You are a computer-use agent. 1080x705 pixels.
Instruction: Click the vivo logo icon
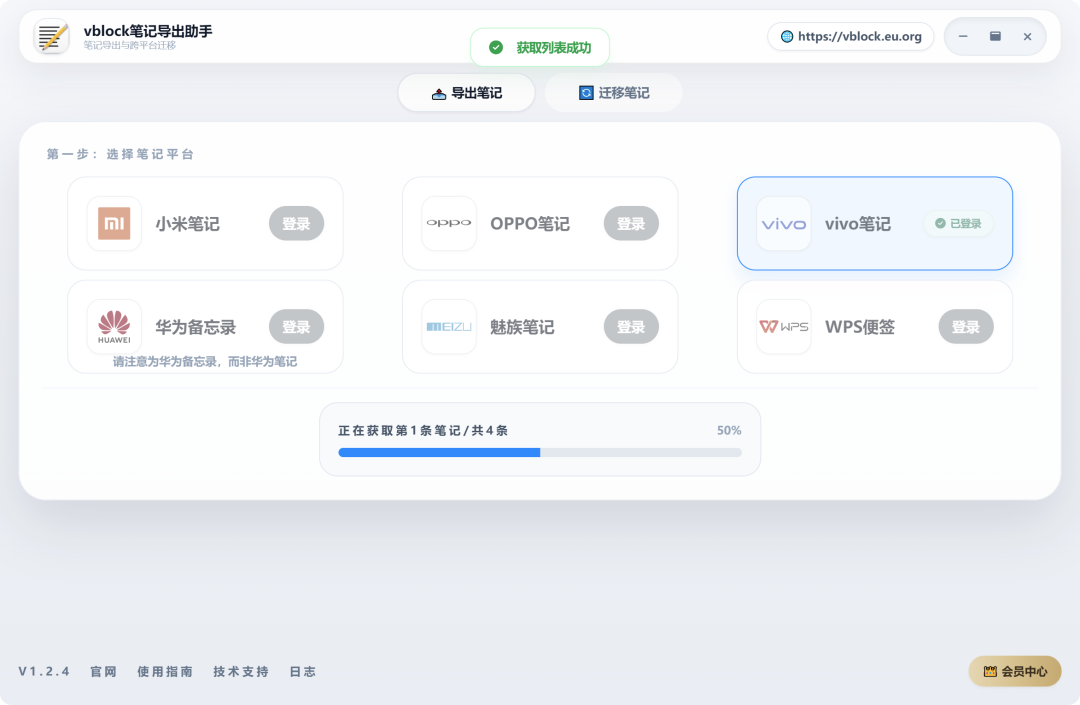click(x=784, y=224)
